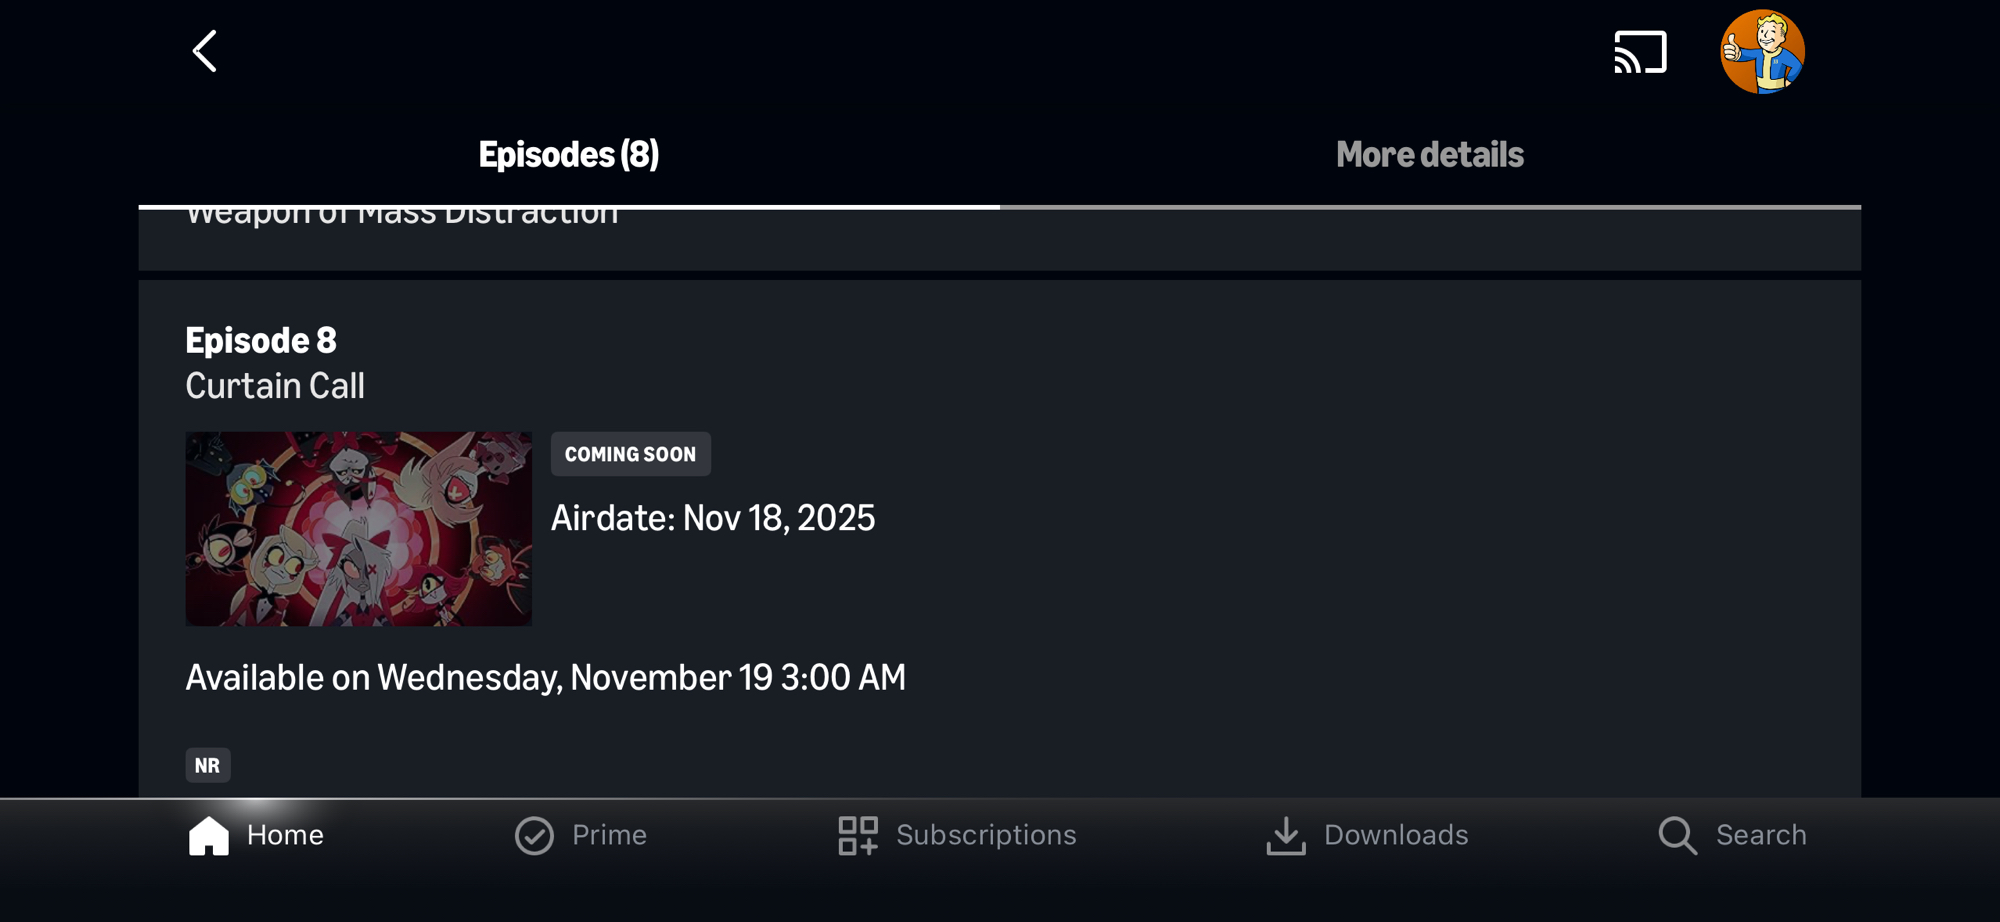The height and width of the screenshot is (922, 2000).
Task: Select the Episode 8 heading
Action: tap(261, 341)
